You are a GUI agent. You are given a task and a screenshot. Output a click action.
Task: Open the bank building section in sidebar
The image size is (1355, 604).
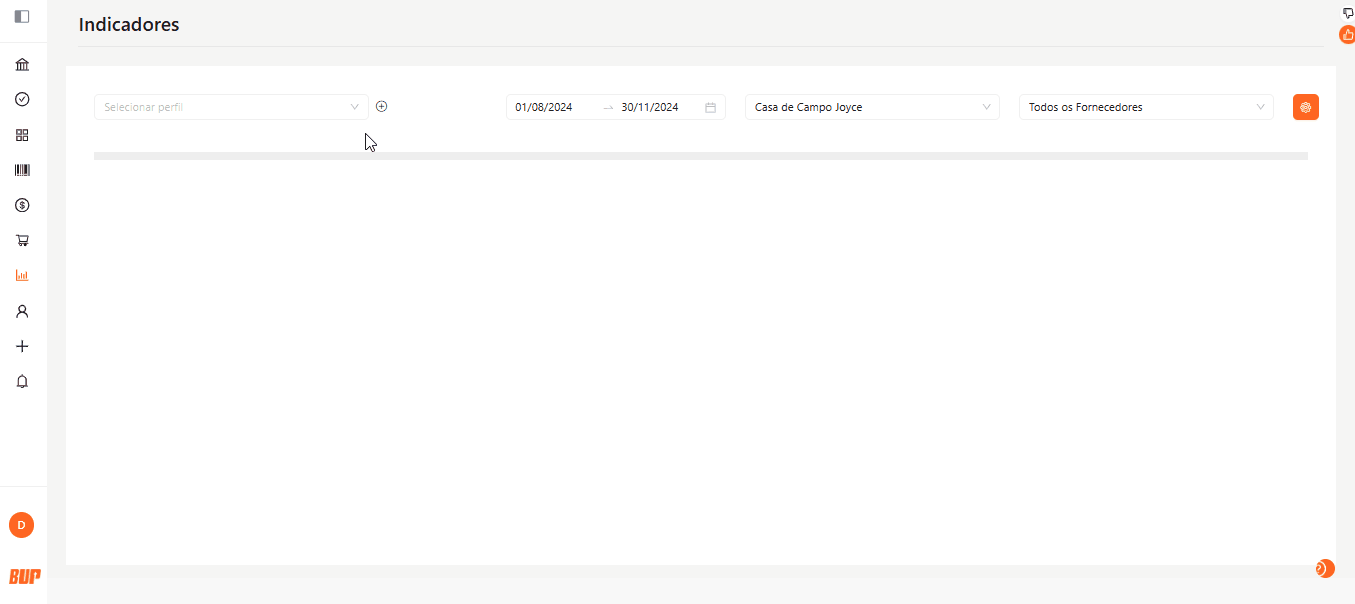[x=22, y=64]
